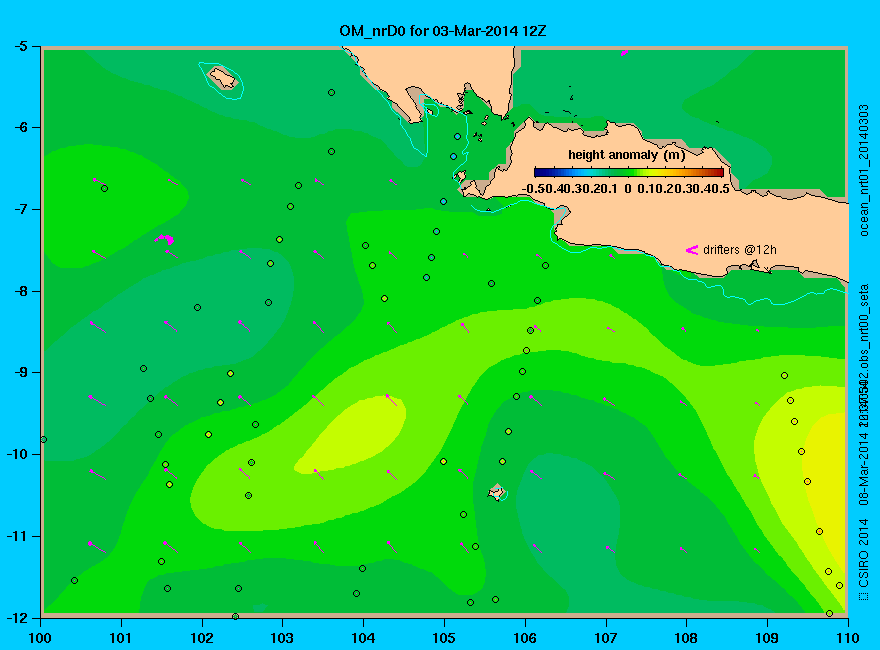
Task: Click latitude label "-9" on y-axis
Action: pos(20,372)
